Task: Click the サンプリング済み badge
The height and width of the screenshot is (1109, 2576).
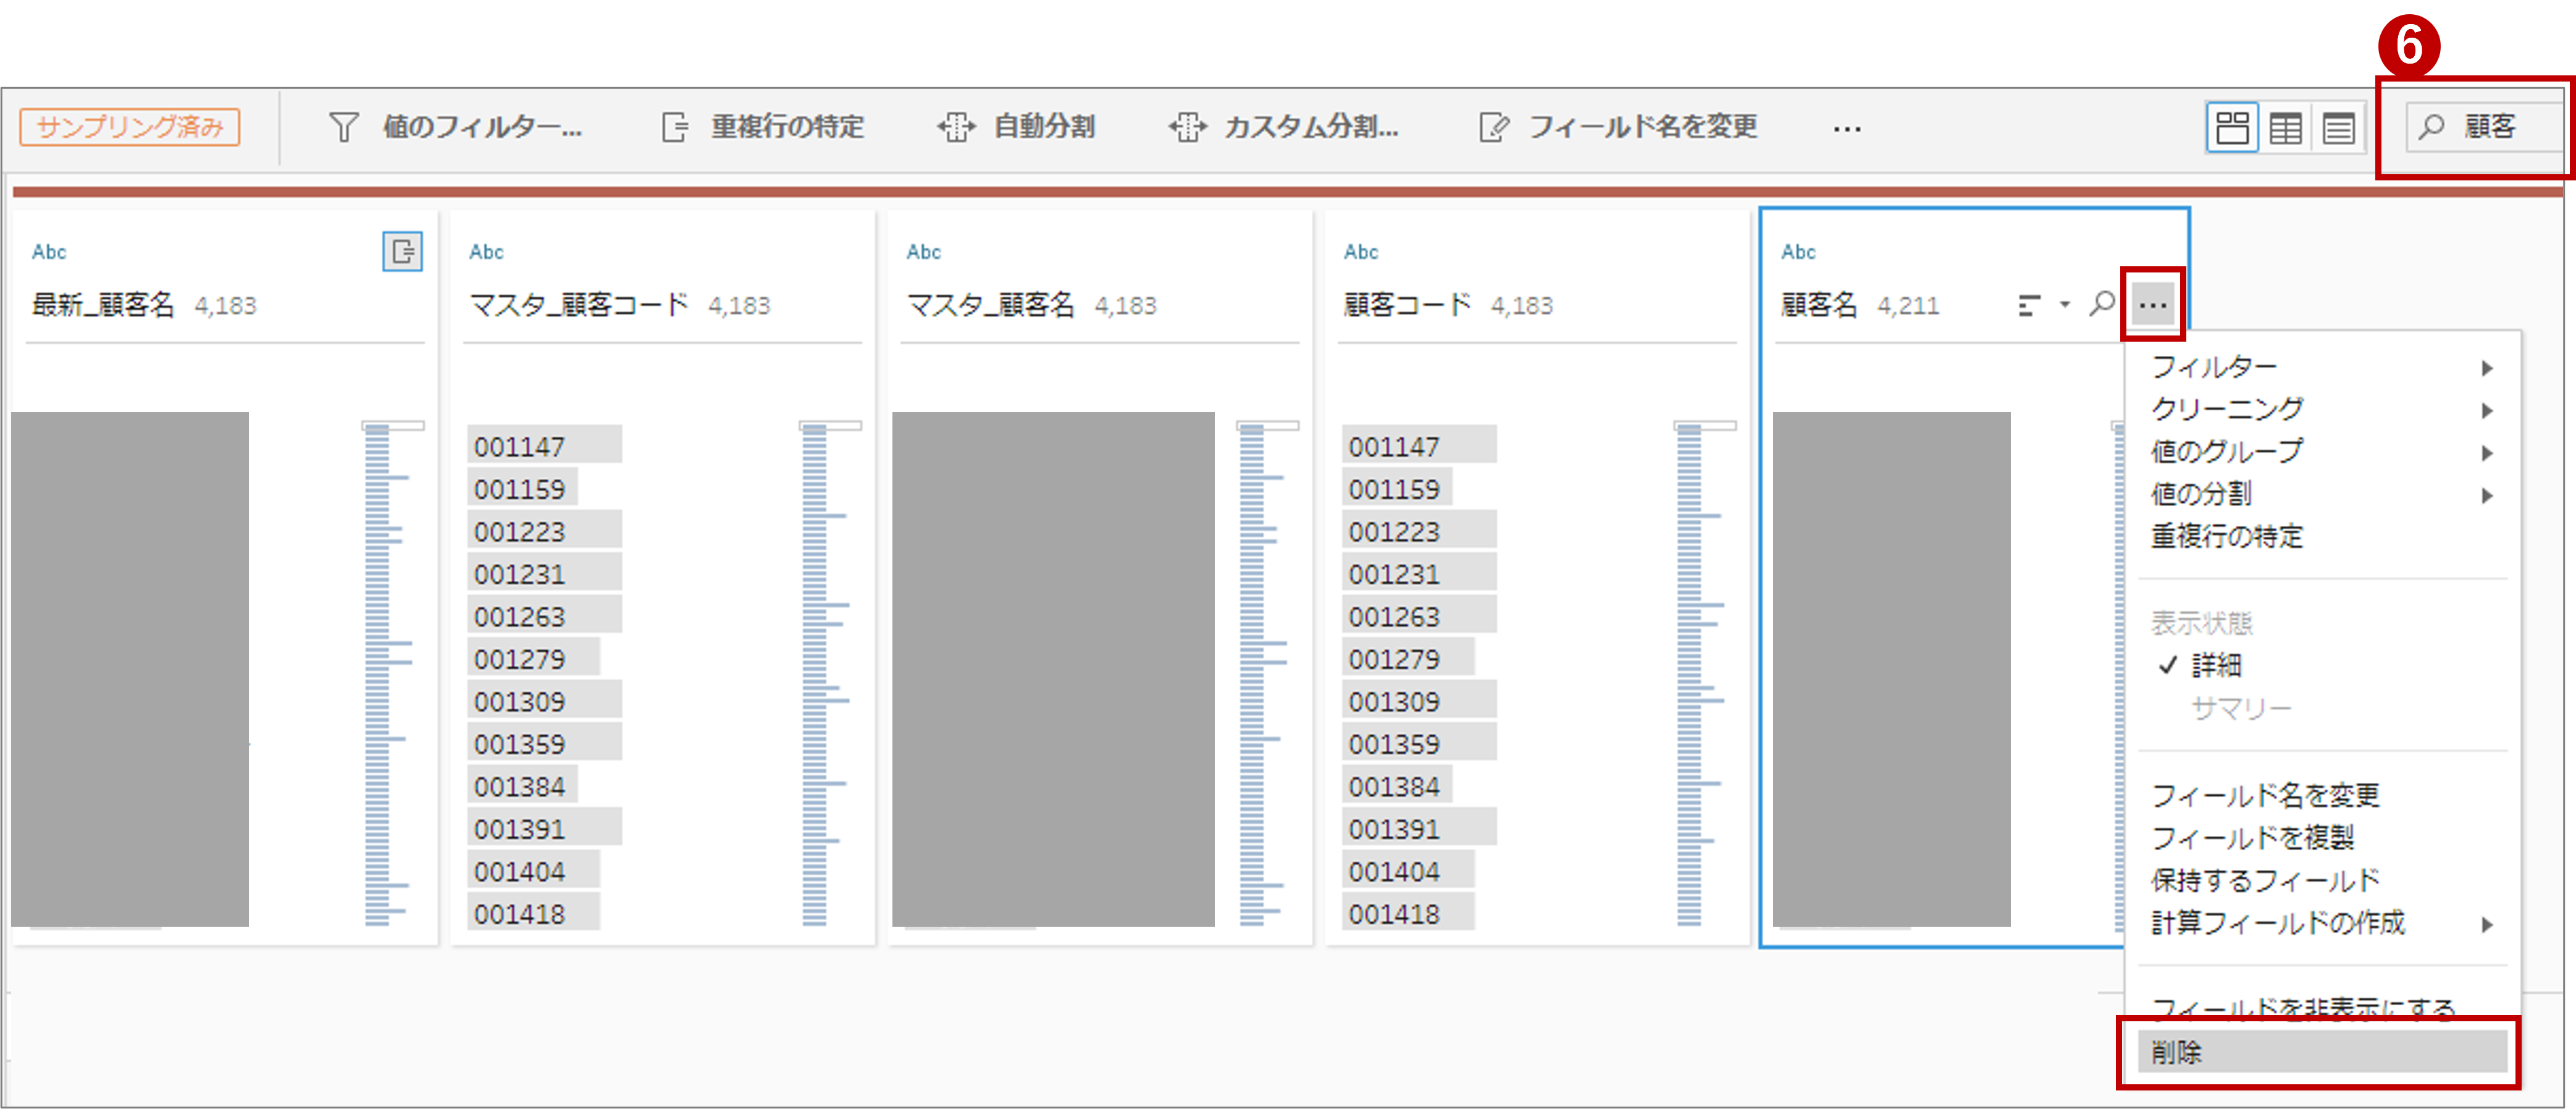Action: [x=130, y=127]
